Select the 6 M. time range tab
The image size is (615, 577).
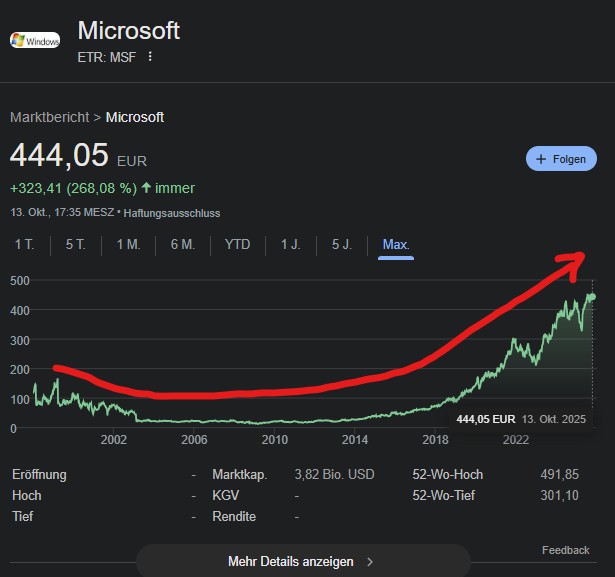pos(183,244)
